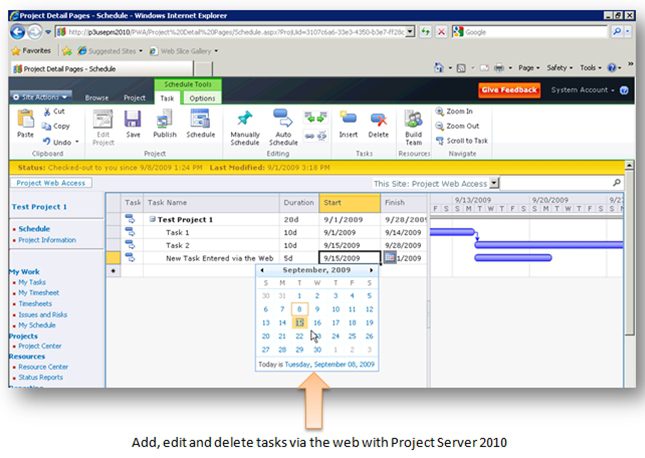Click the Duration column header
Image resolution: width=645 pixels, height=458 pixels.
pos(299,202)
